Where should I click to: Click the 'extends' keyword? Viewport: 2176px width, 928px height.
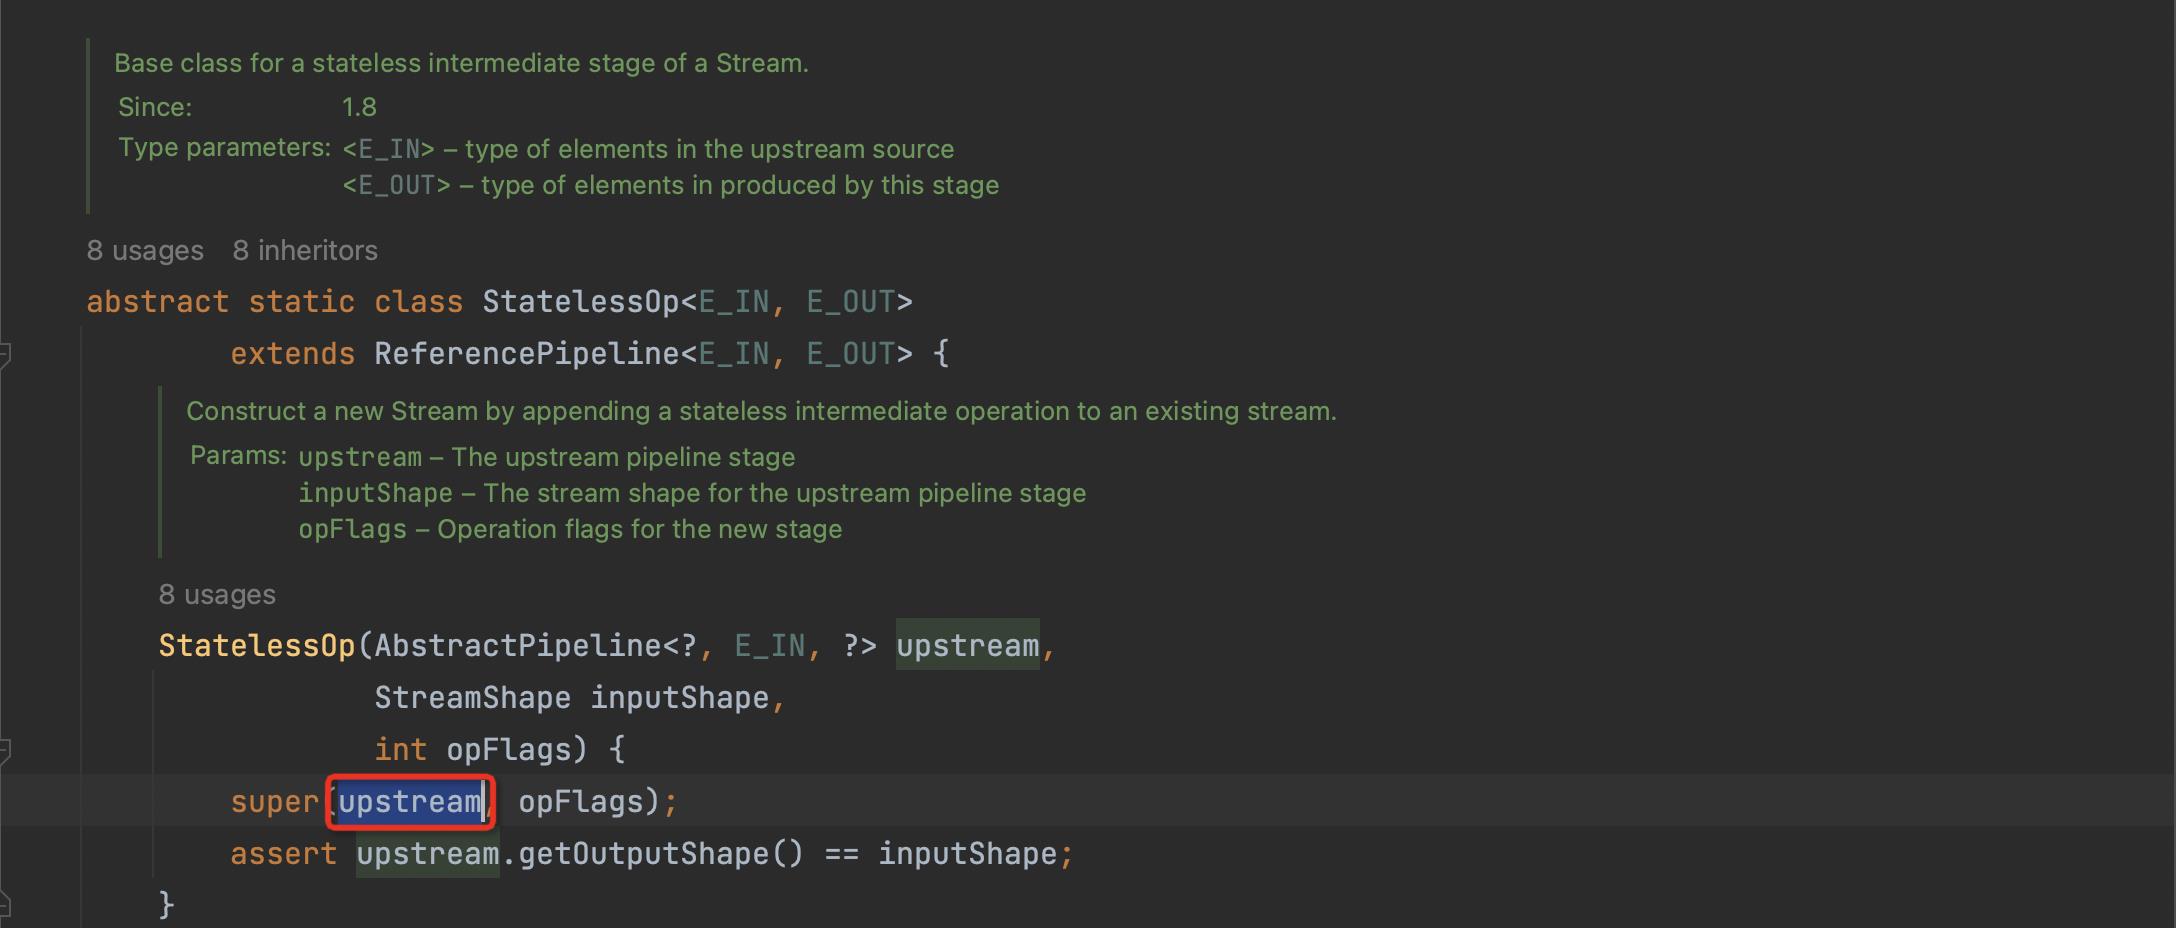click(x=292, y=354)
